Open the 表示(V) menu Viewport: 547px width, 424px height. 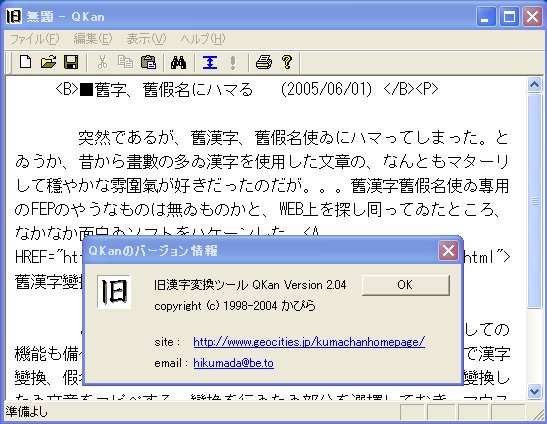click(146, 39)
